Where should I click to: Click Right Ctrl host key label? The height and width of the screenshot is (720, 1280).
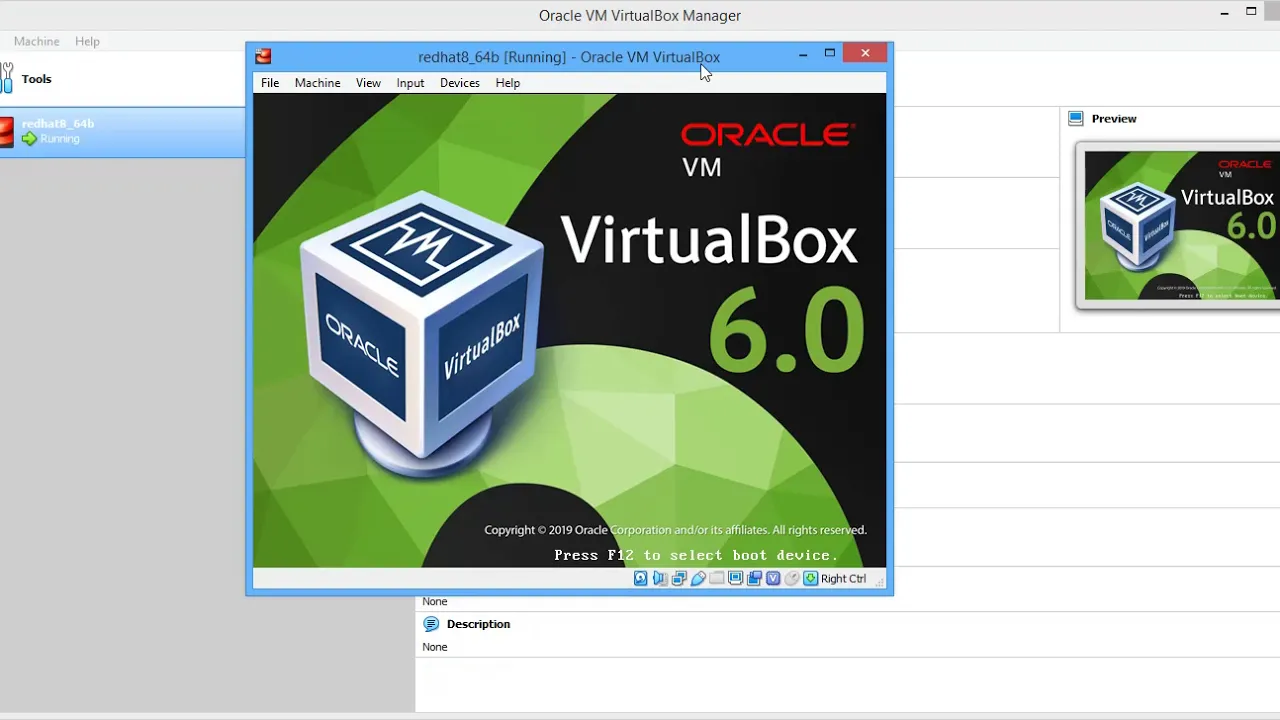tap(844, 578)
